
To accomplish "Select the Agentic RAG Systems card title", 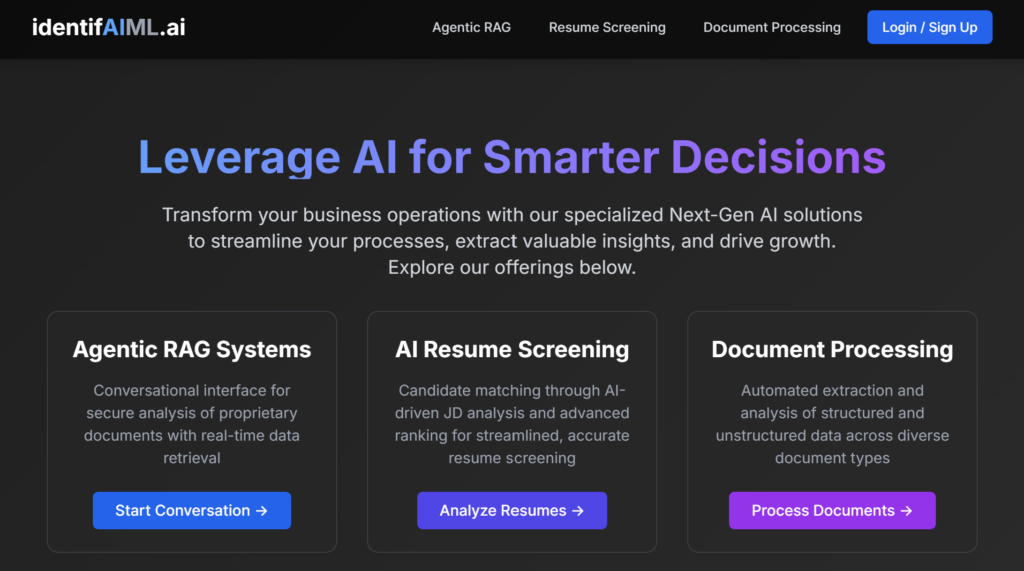I will click(x=192, y=349).
